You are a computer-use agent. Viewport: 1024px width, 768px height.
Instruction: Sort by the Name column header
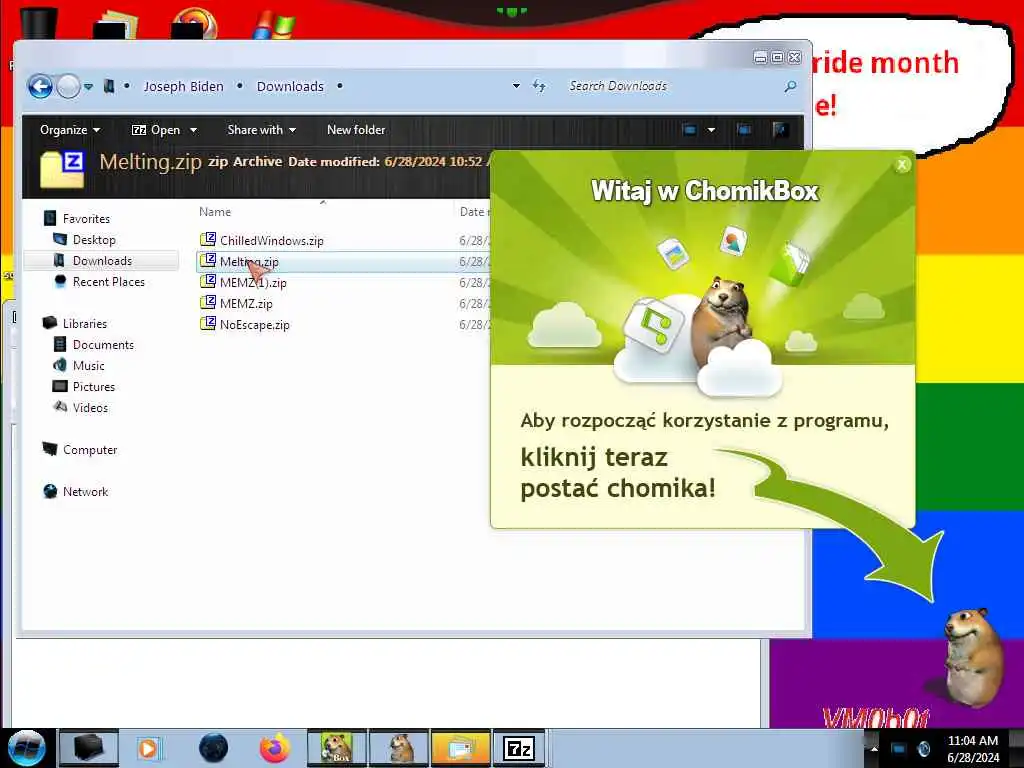click(215, 212)
